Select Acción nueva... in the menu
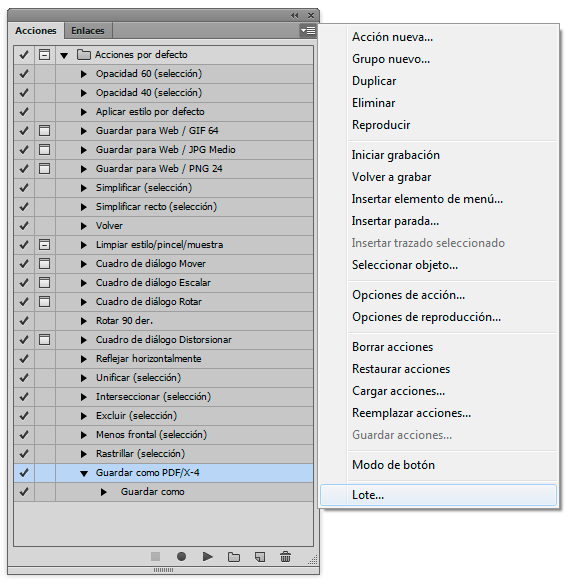This screenshot has width=570, height=588. pyautogui.click(x=392, y=37)
